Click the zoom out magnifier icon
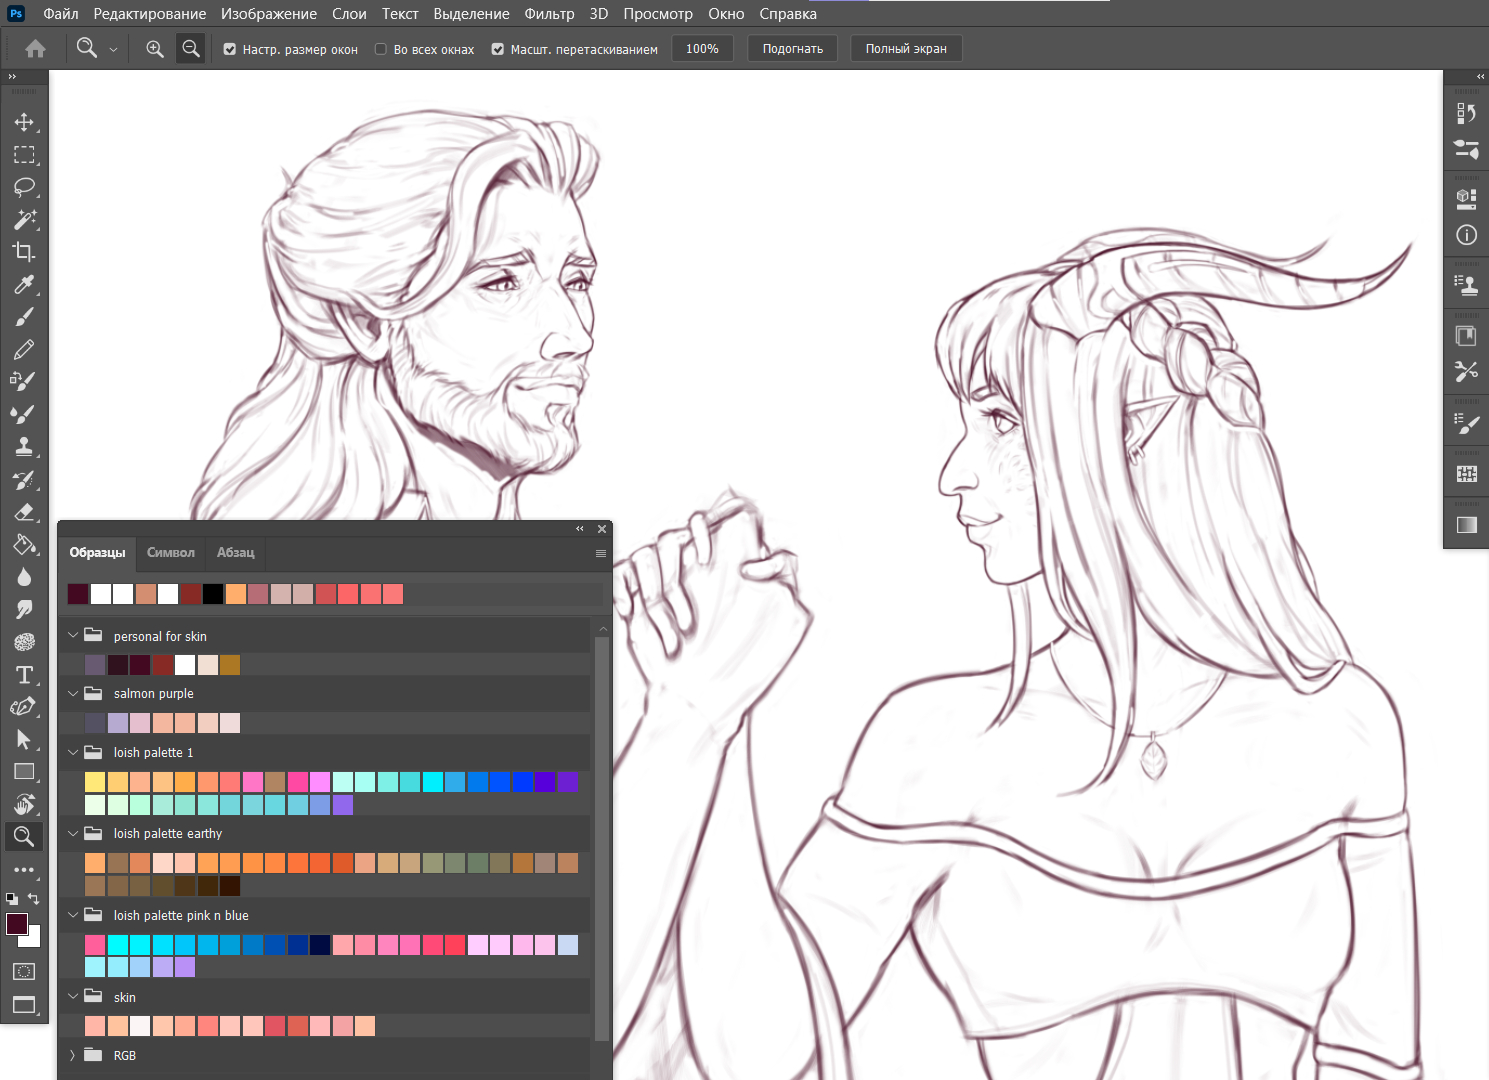This screenshot has width=1489, height=1080. [x=190, y=49]
